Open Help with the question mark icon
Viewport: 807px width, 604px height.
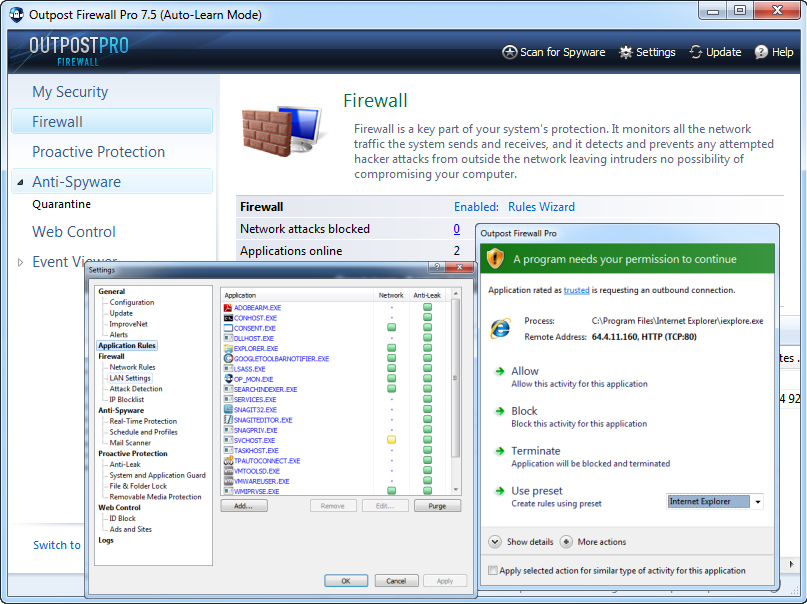pyautogui.click(x=761, y=52)
